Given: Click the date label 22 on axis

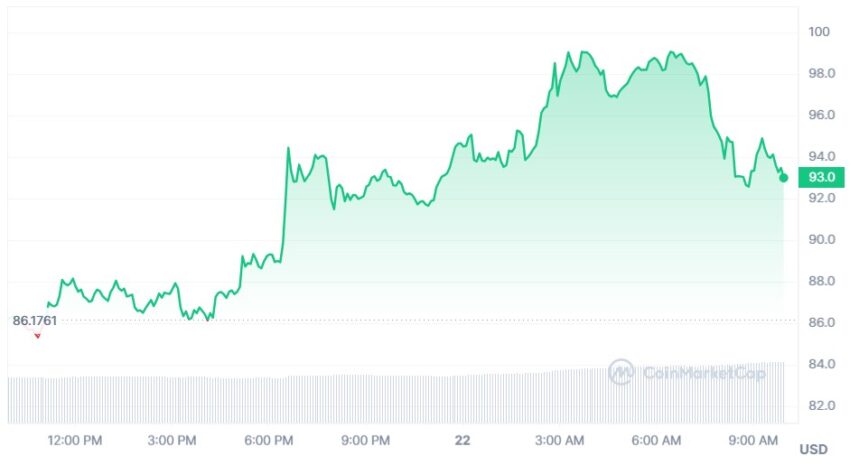Looking at the screenshot, I should (462, 441).
